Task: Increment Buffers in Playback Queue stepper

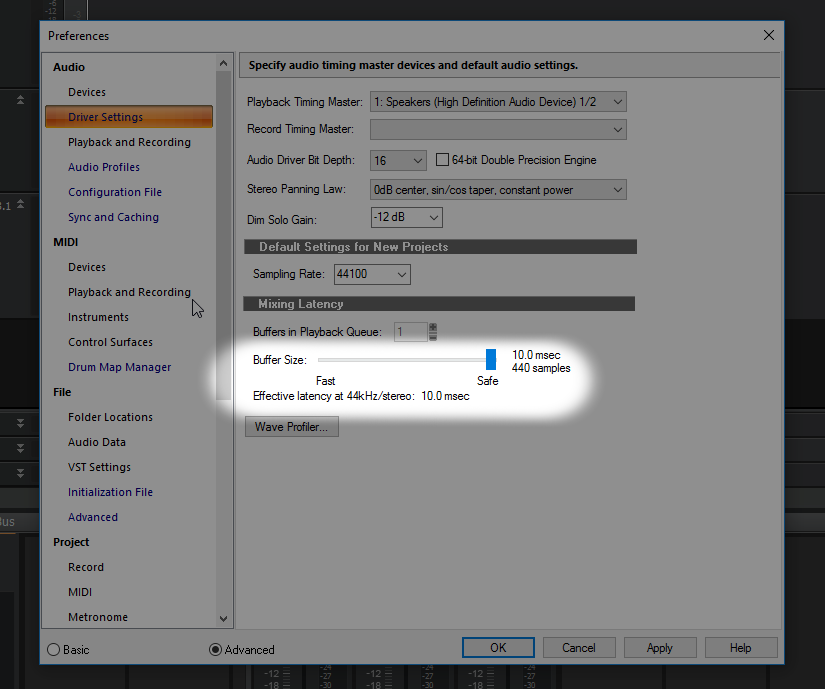Action: pyautogui.click(x=433, y=327)
